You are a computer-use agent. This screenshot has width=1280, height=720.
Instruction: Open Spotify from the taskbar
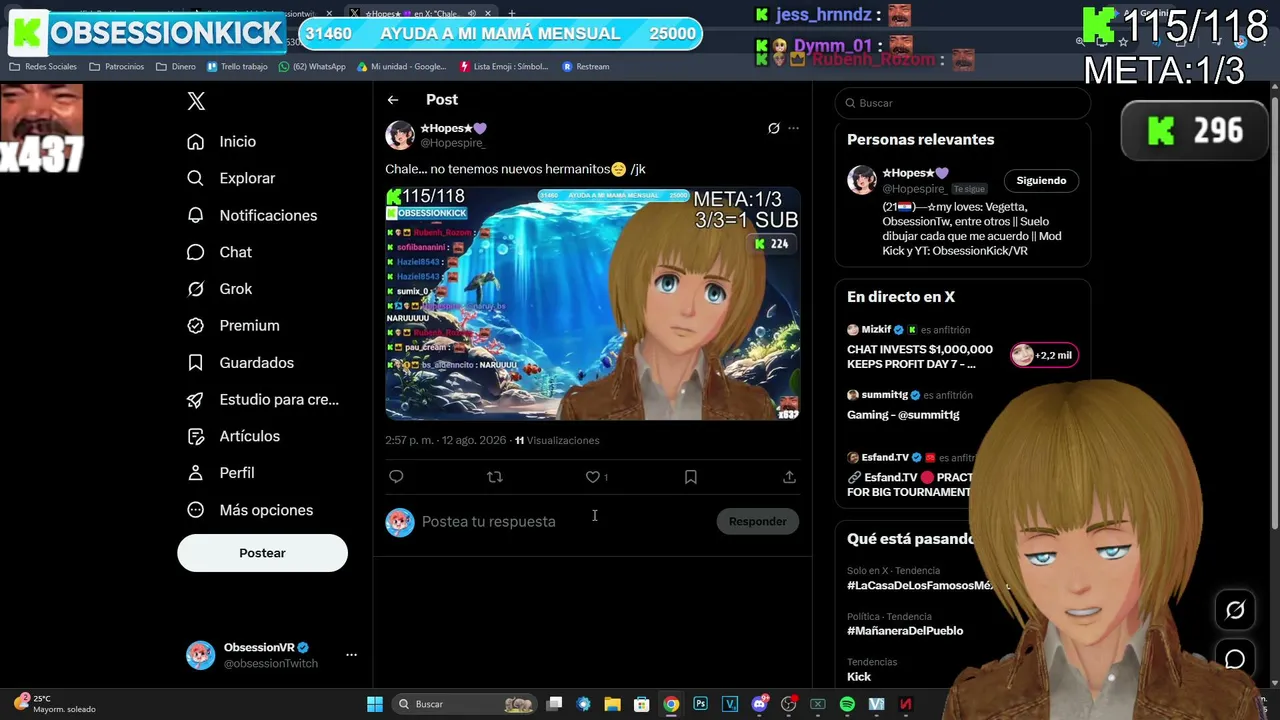pos(847,704)
